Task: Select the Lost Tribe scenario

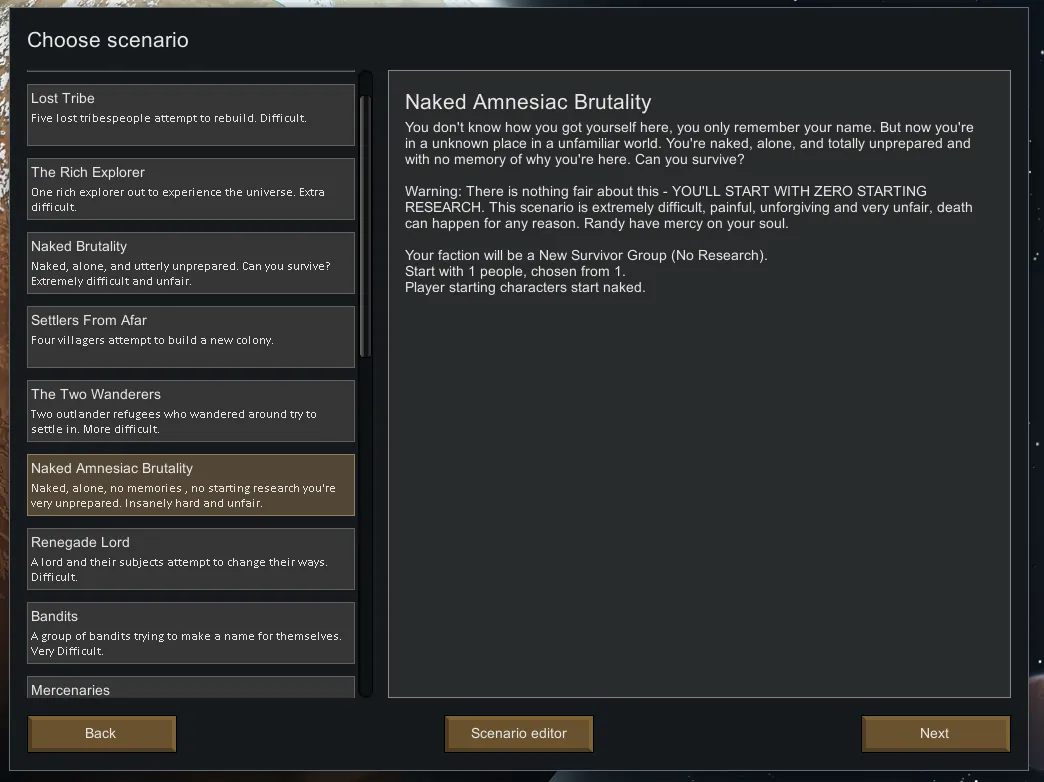Action: (x=190, y=114)
